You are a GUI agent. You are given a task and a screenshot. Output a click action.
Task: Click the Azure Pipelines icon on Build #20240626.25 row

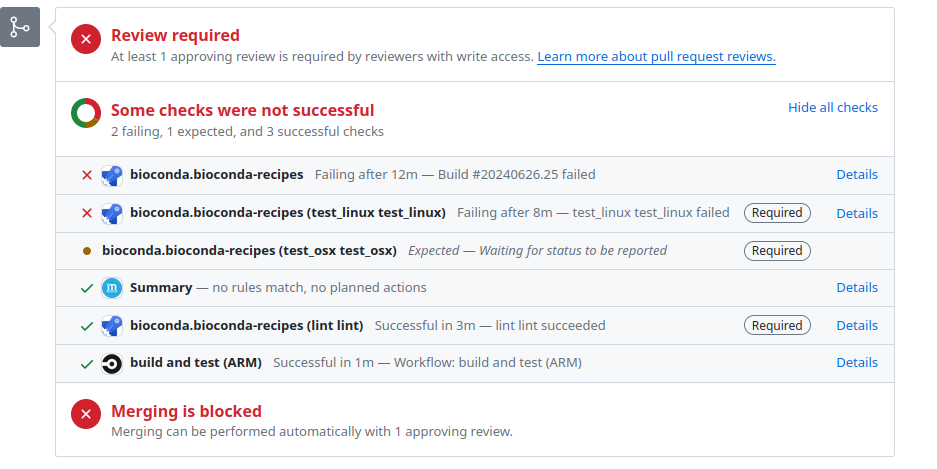click(x=112, y=175)
